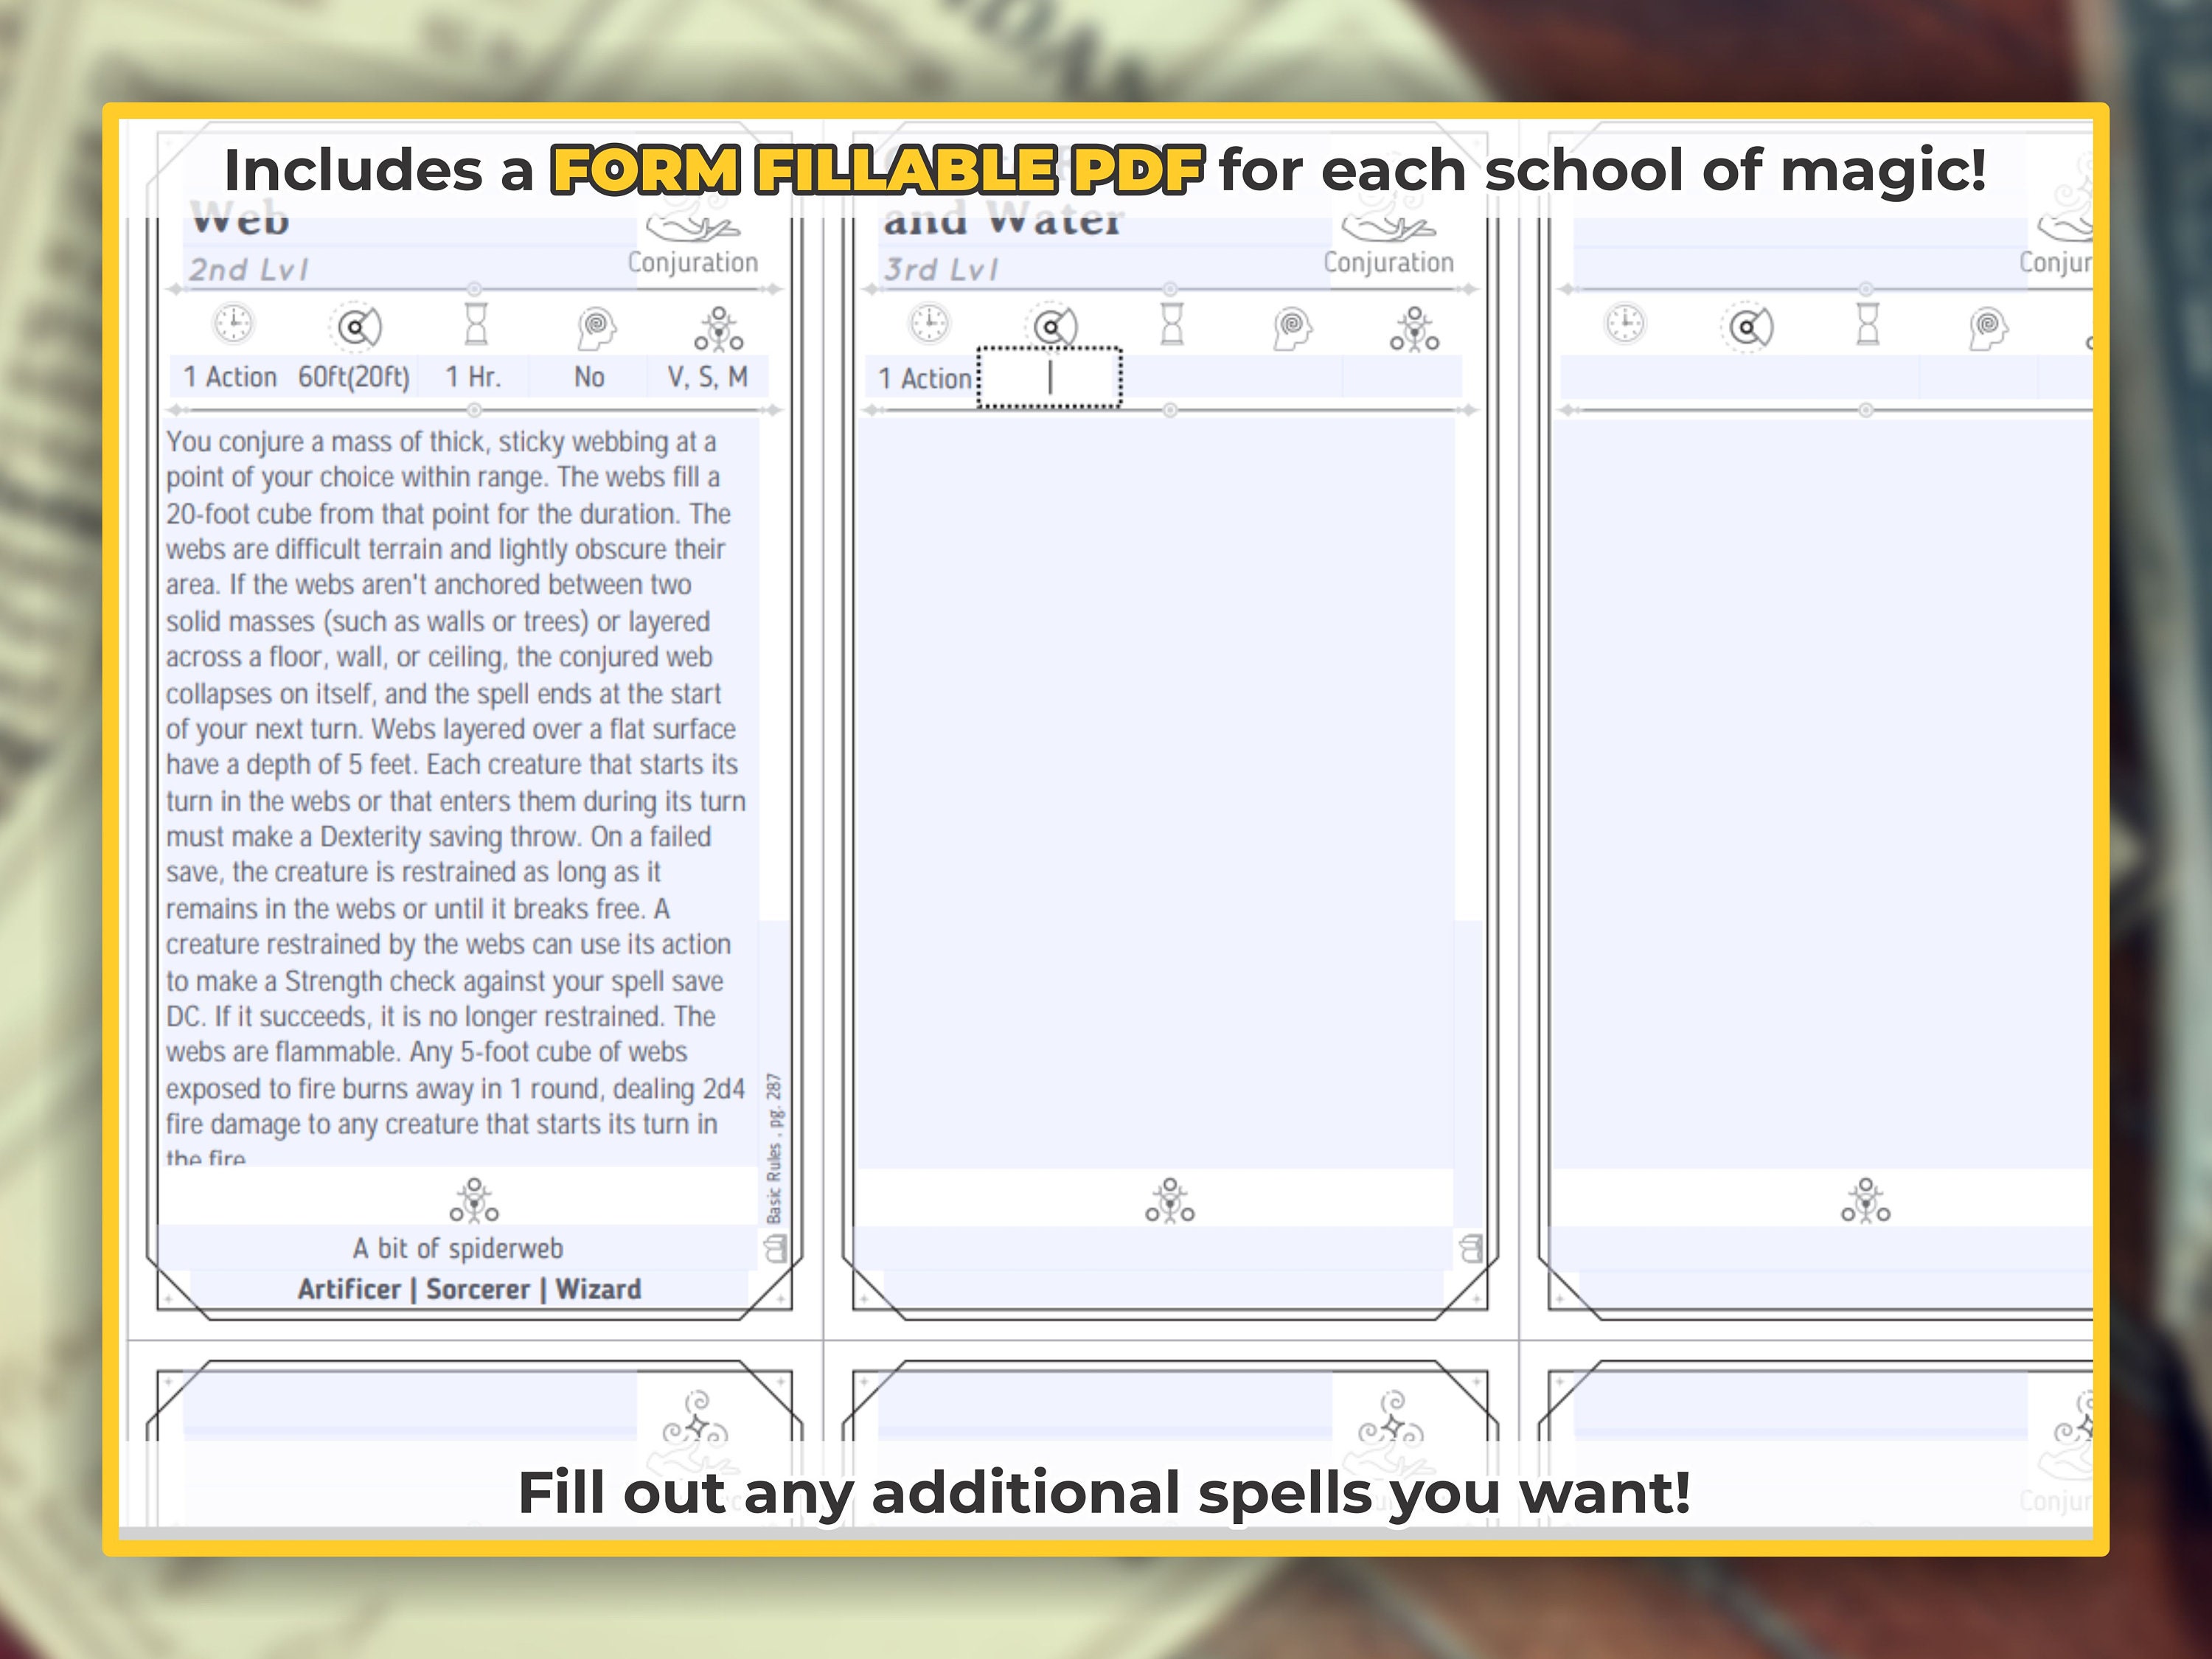Click the 'Basic Rules, pg. 287' source text
The width and height of the screenshot is (2212, 1659).
(x=775, y=1148)
